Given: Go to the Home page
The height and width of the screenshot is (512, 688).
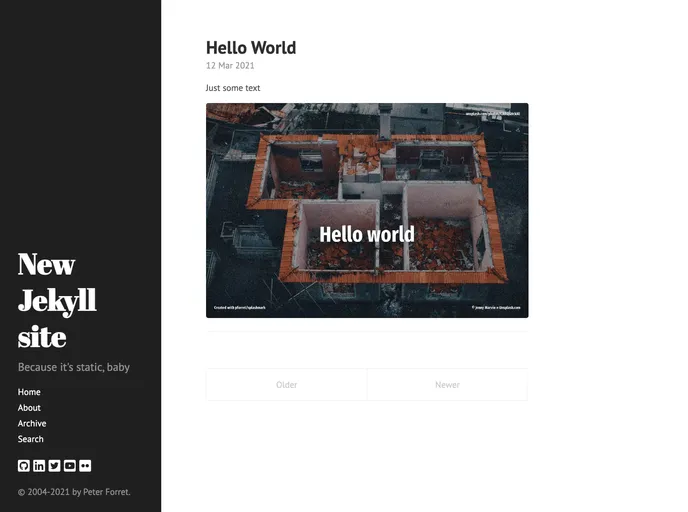Looking at the screenshot, I should (29, 392).
